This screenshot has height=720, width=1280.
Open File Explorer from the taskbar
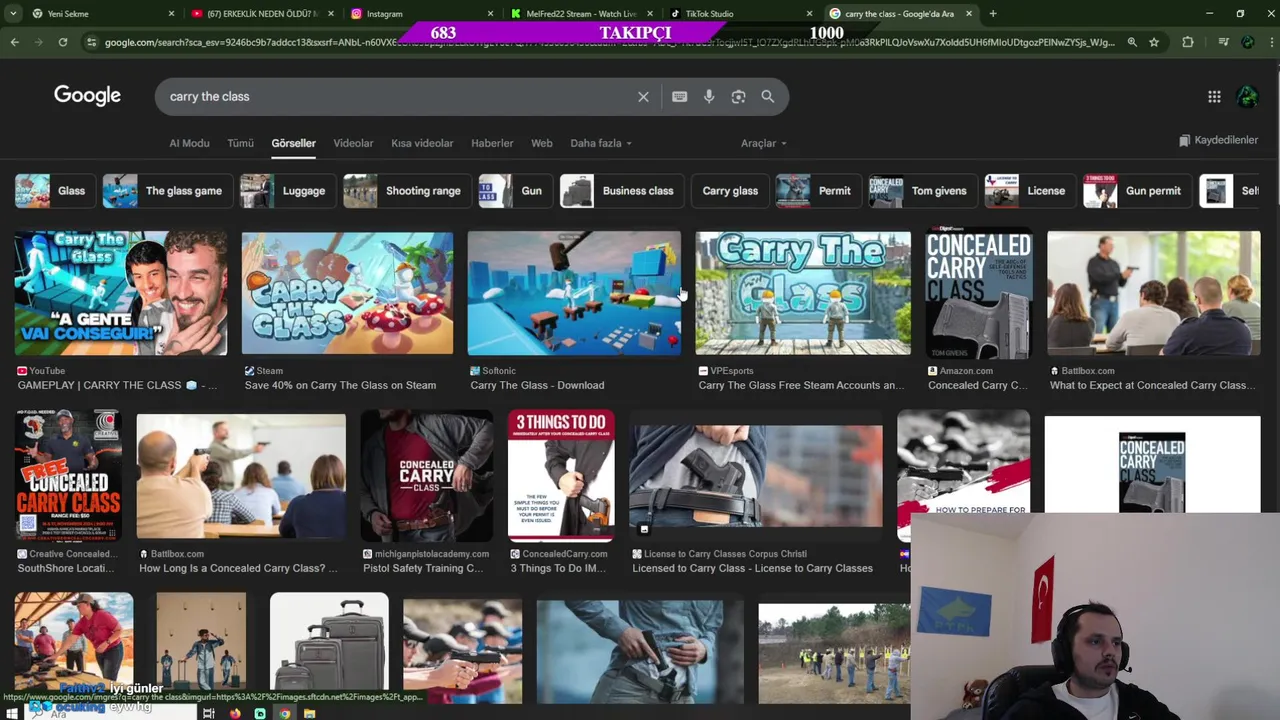tap(310, 713)
